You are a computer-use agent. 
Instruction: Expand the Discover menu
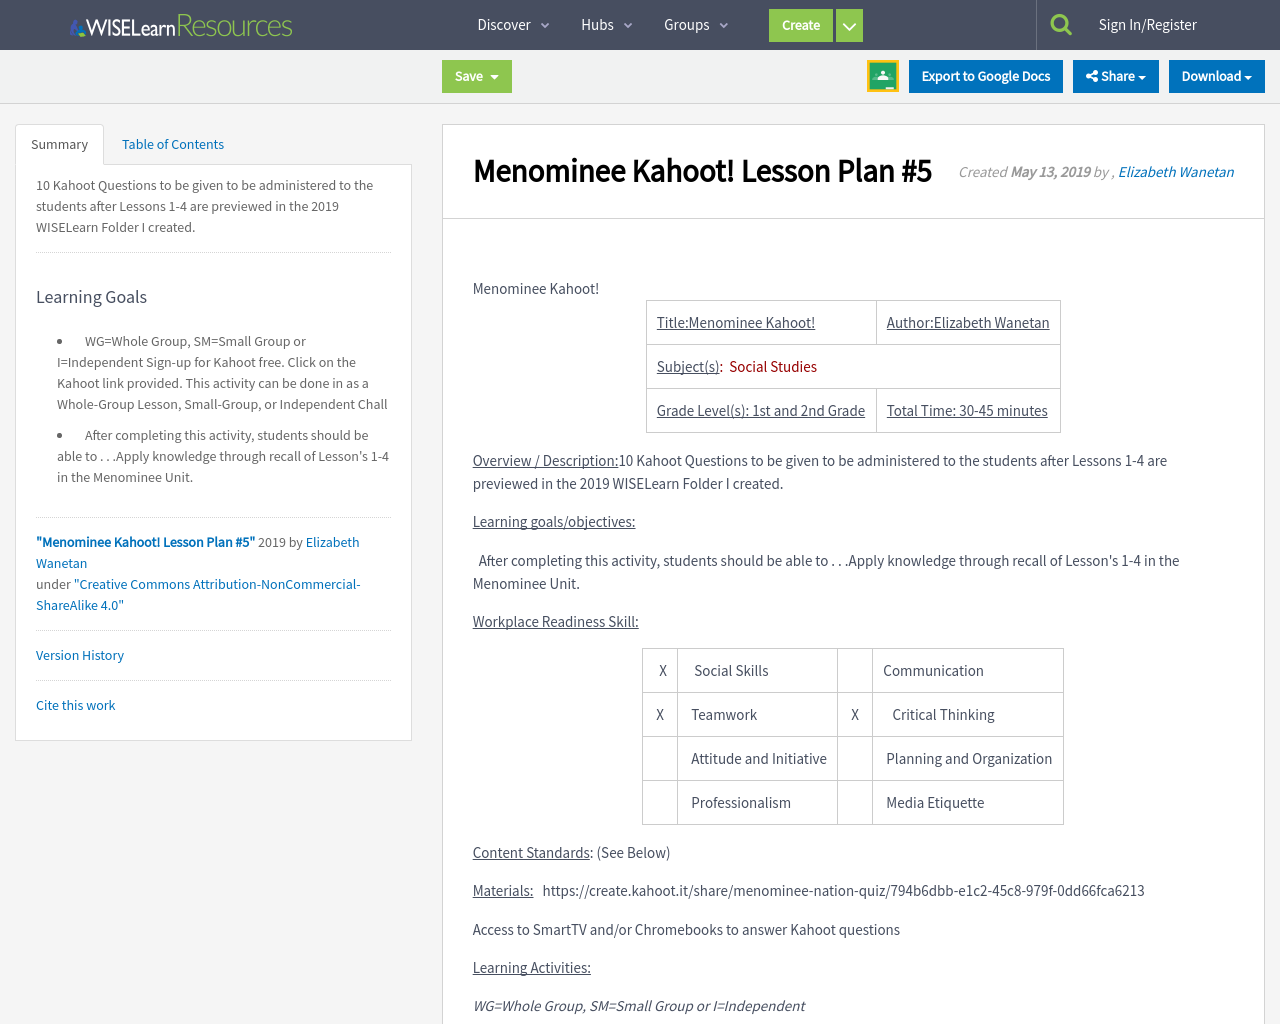514,24
